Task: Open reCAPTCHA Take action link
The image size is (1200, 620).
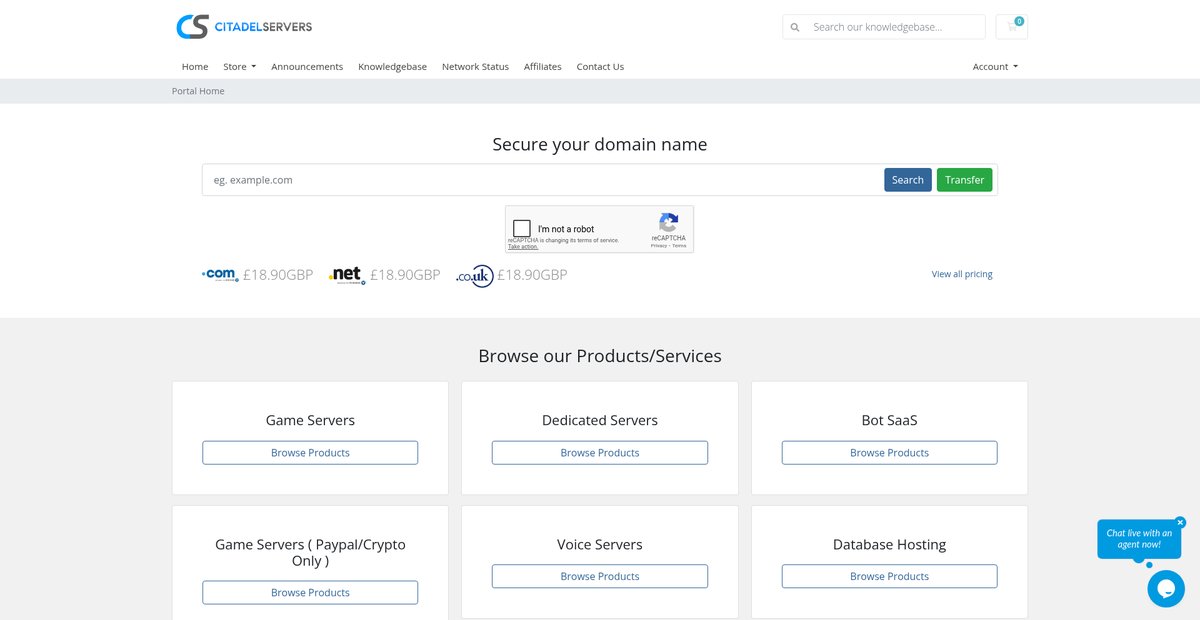Action: [522, 247]
